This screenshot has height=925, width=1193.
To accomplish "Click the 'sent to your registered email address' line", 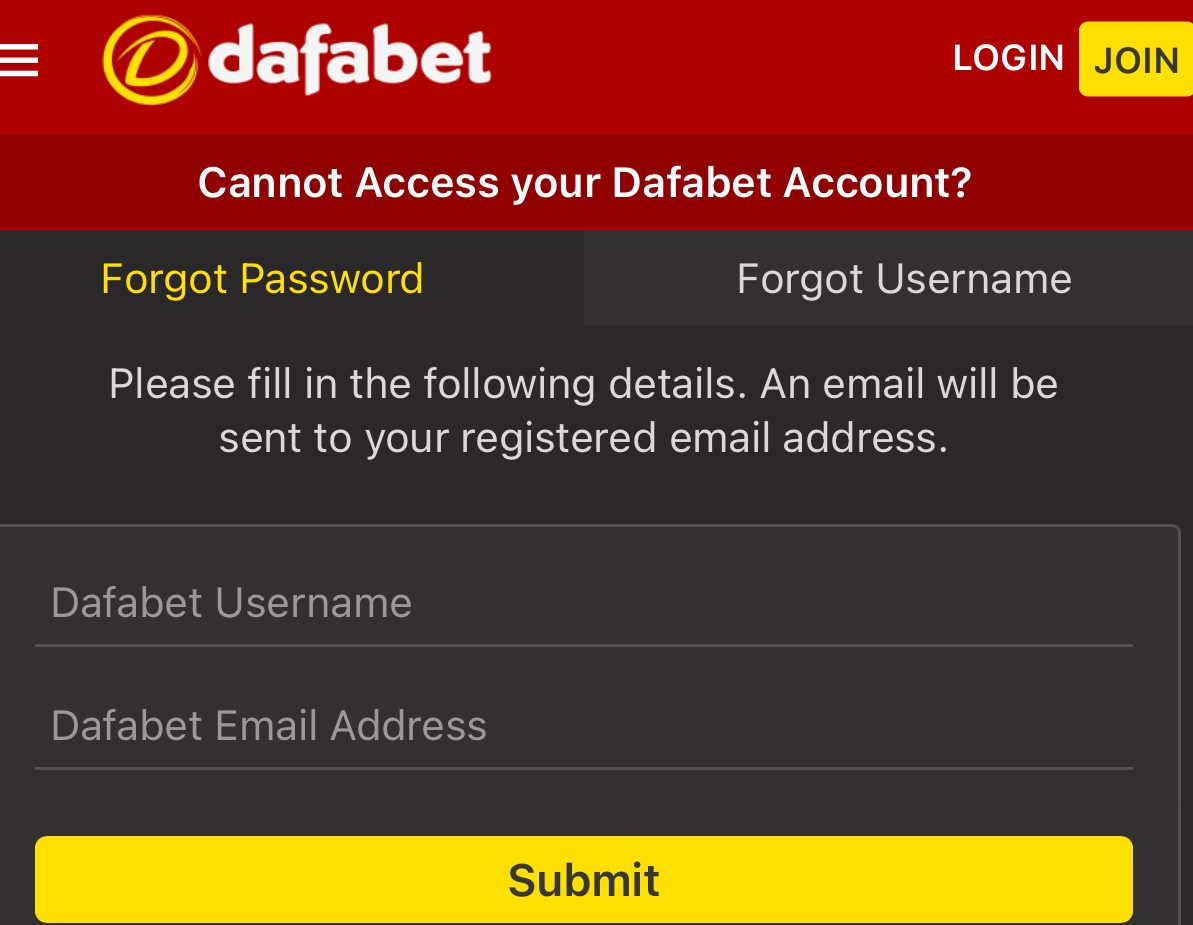I will coord(584,439).
